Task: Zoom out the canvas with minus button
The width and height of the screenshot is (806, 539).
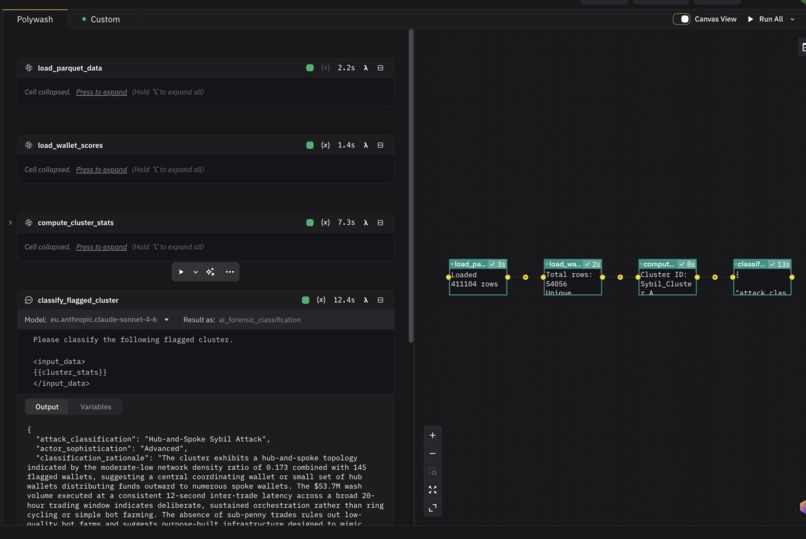Action: 432,453
